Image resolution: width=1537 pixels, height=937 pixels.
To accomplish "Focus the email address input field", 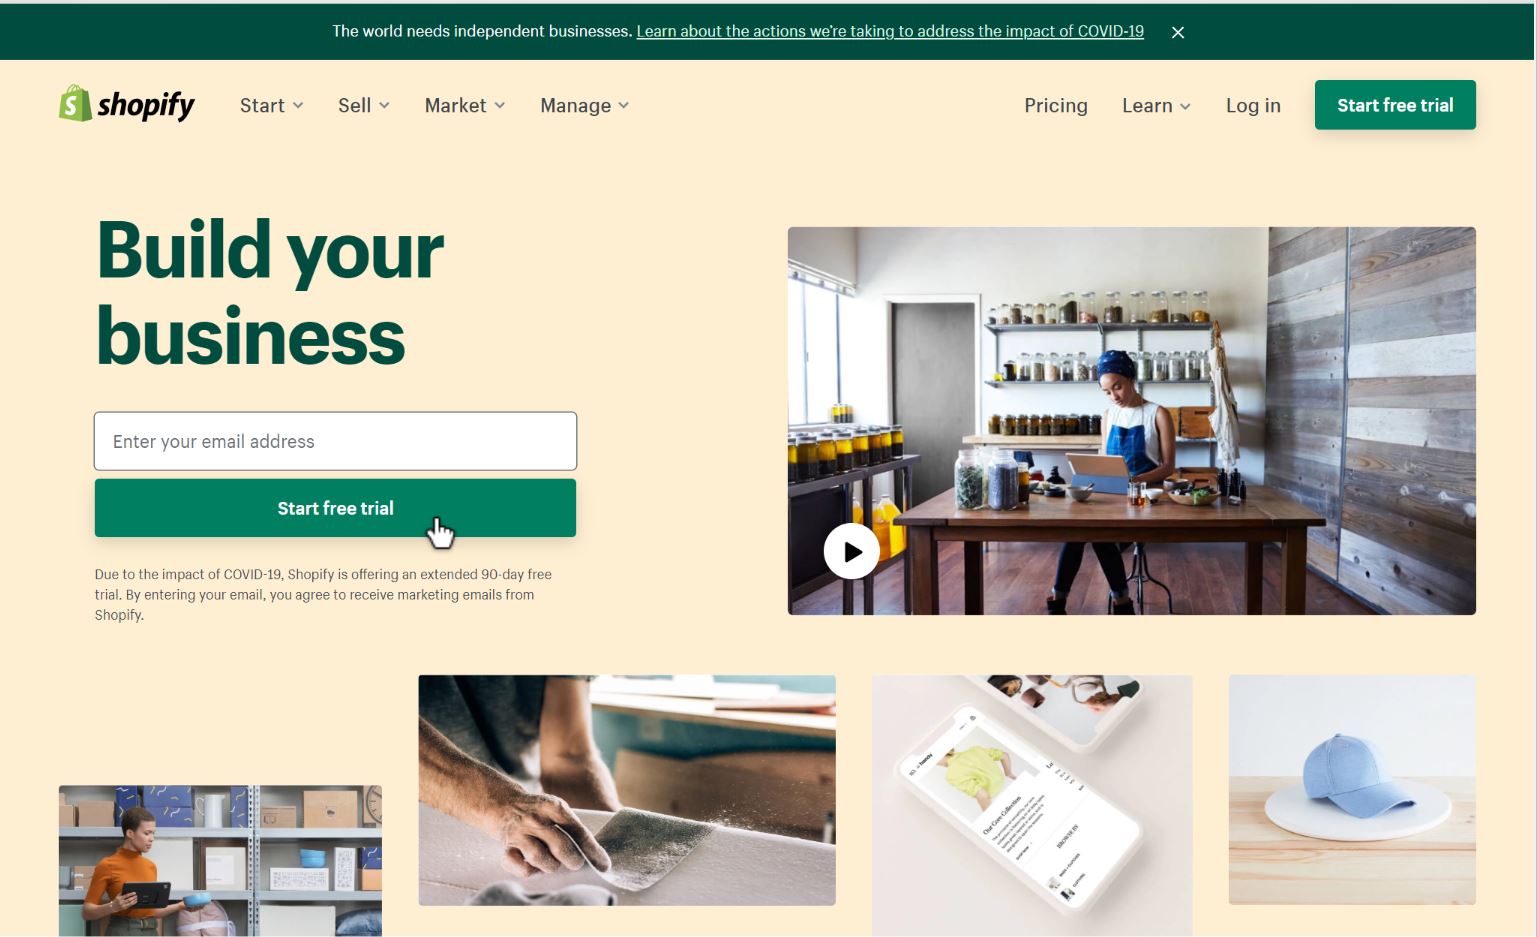I will click(x=335, y=441).
